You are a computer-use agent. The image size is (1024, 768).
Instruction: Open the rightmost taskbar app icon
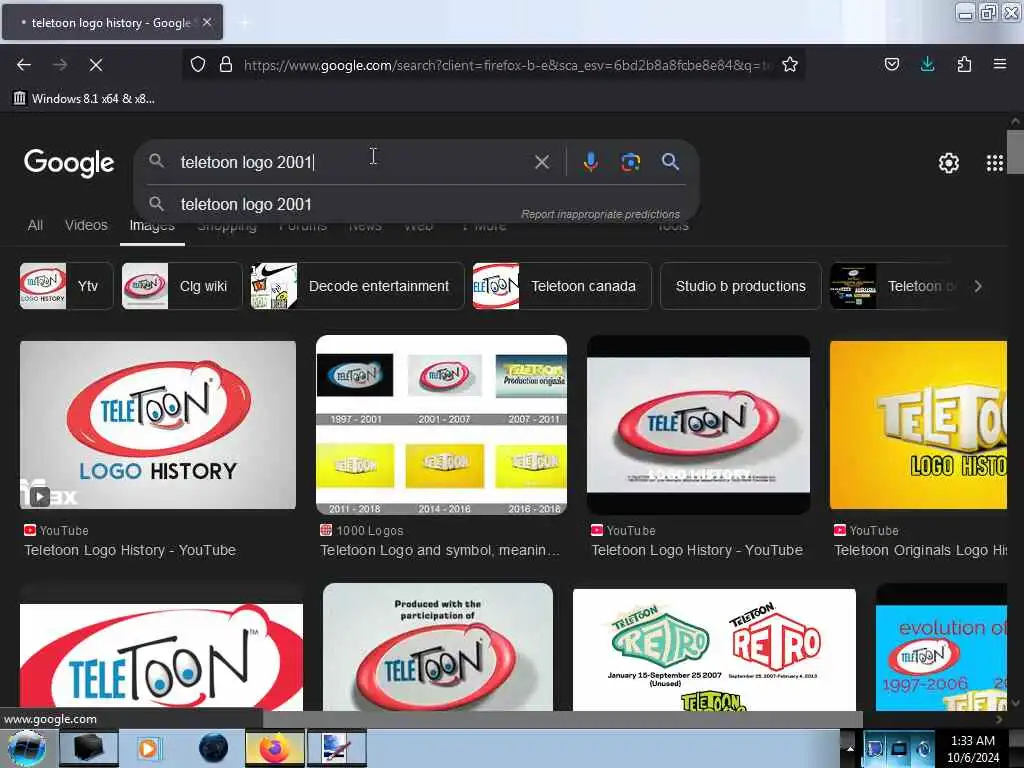(x=337, y=748)
